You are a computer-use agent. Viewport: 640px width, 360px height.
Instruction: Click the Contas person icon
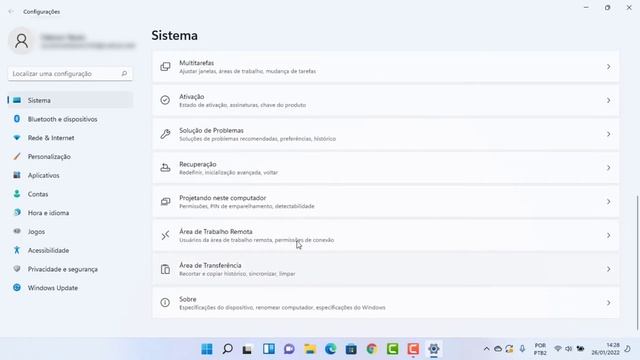(x=17, y=194)
